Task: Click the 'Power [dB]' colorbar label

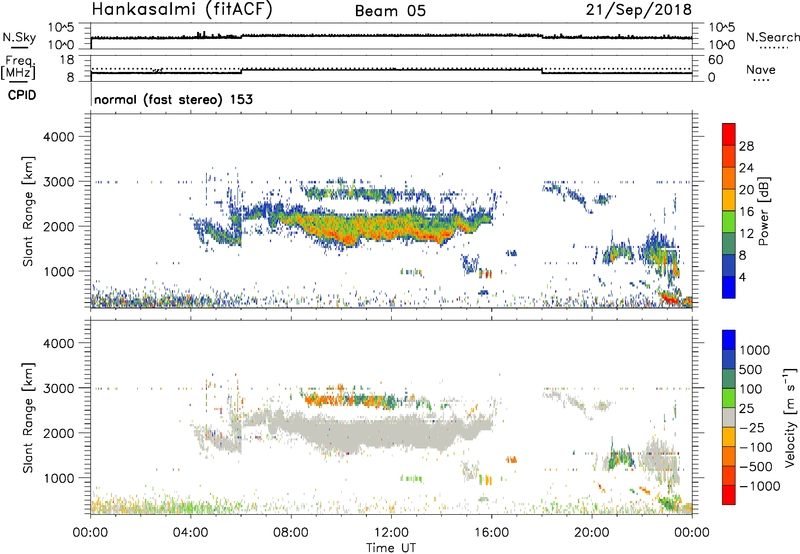Action: pos(763,211)
